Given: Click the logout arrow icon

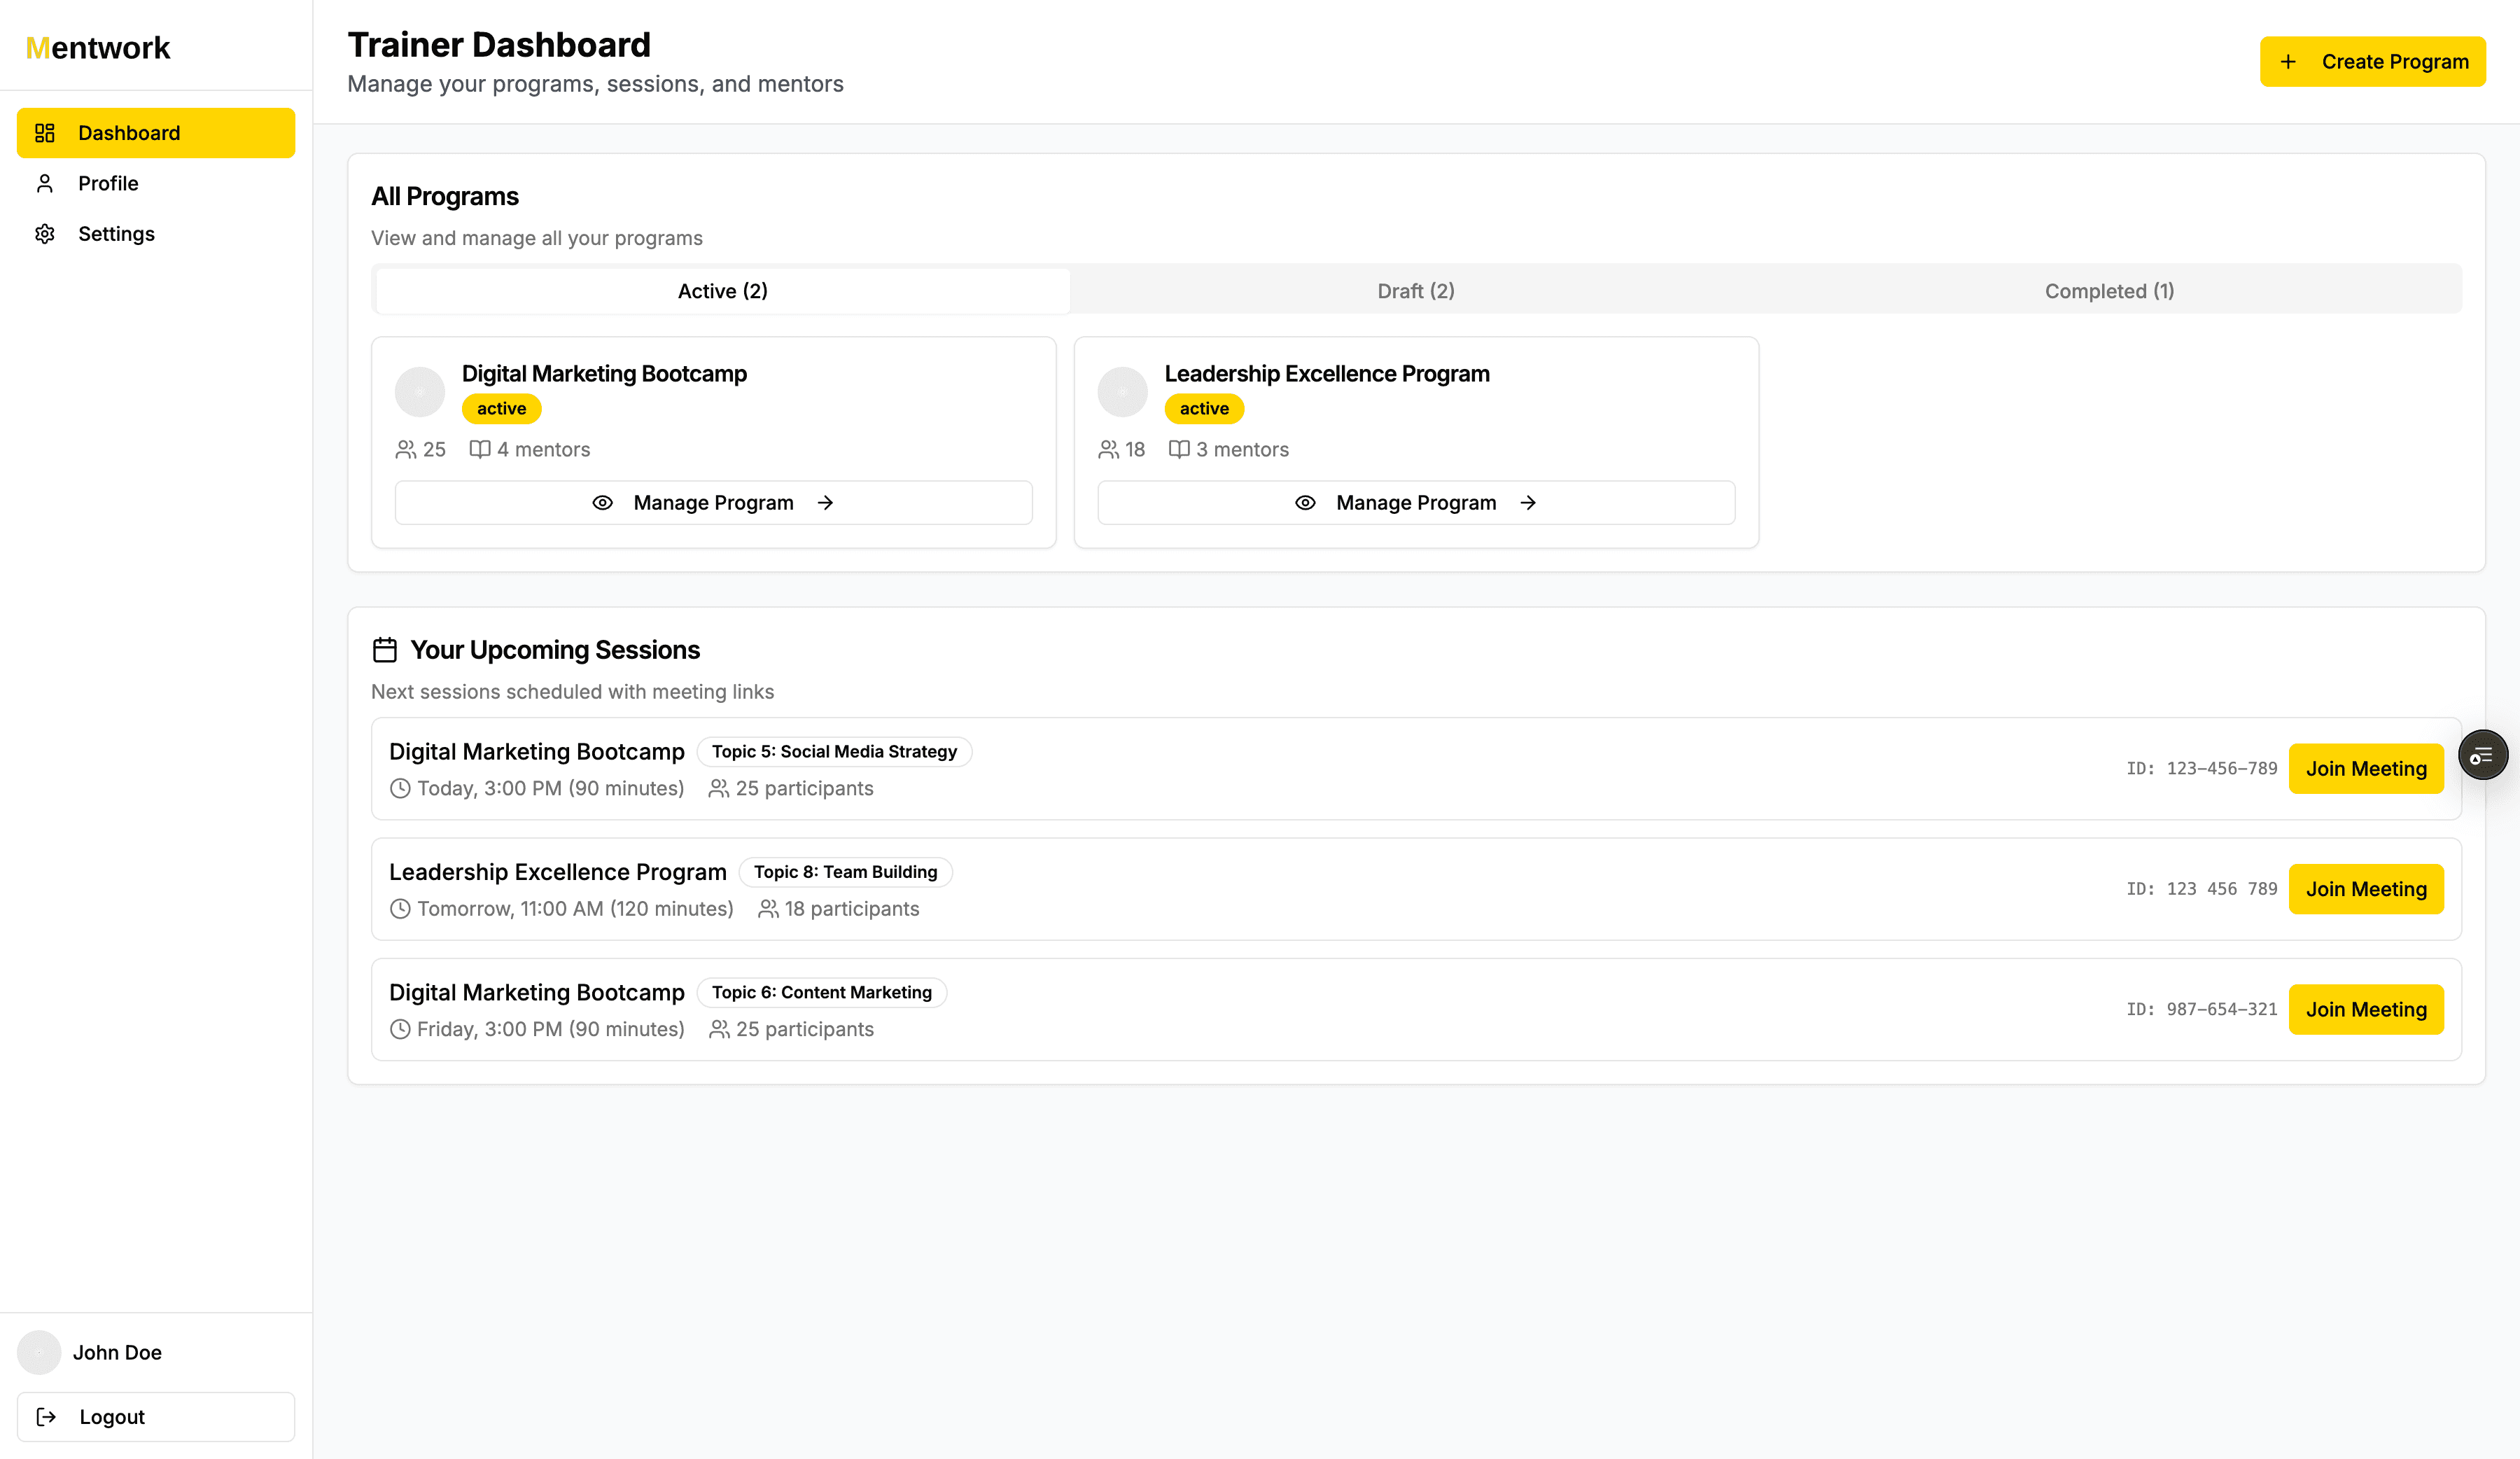Looking at the screenshot, I should [46, 1416].
